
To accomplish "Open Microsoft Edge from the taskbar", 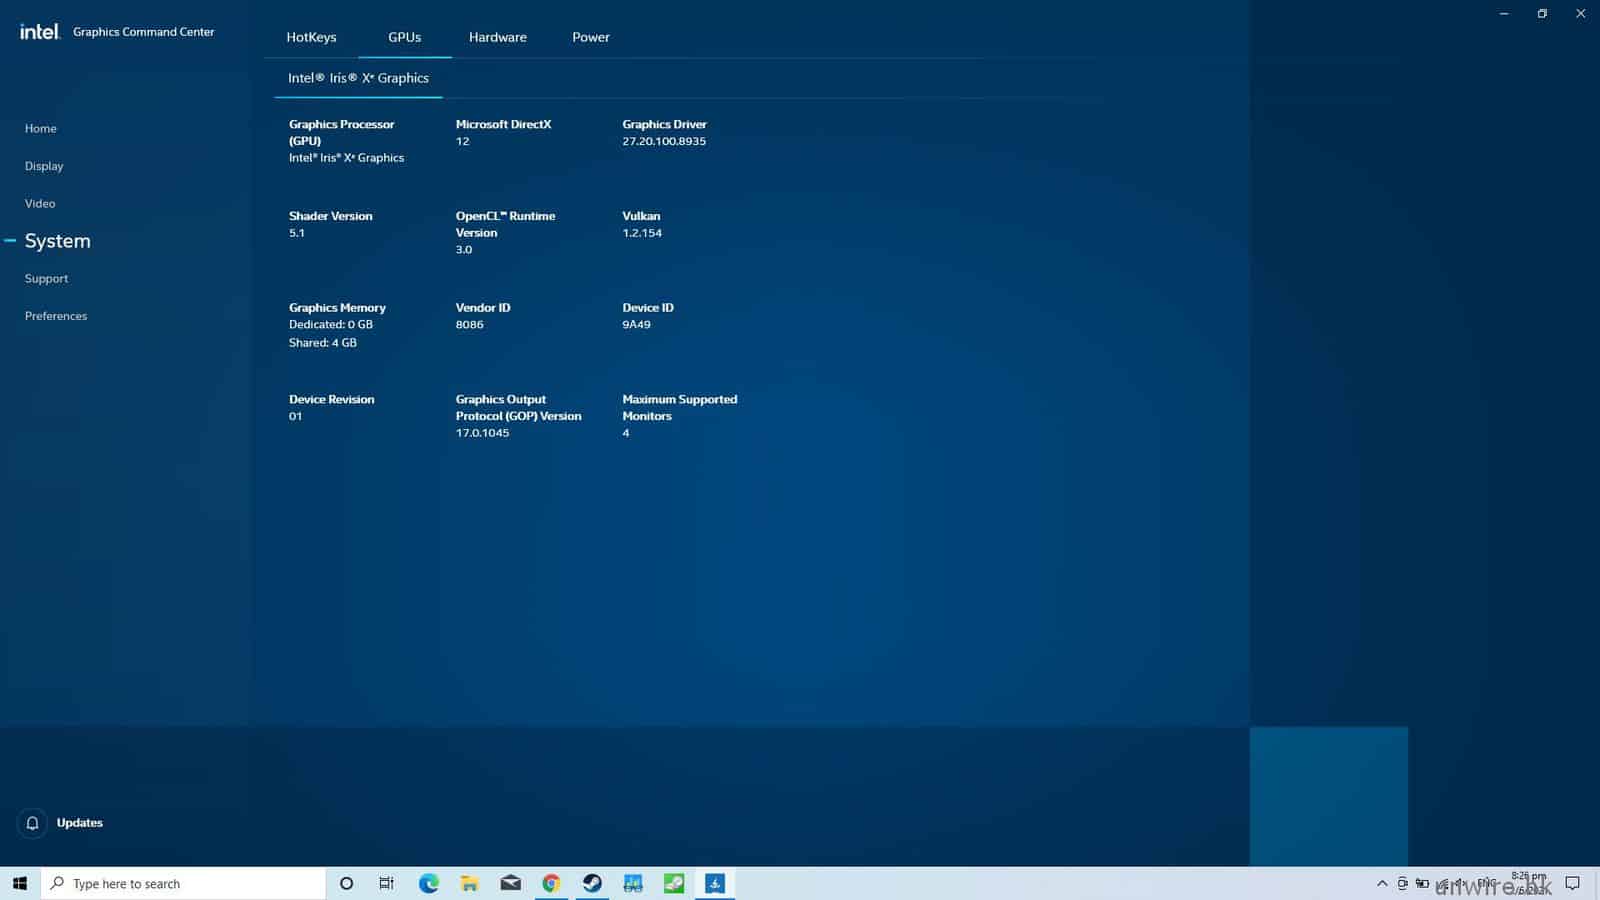I will point(429,883).
